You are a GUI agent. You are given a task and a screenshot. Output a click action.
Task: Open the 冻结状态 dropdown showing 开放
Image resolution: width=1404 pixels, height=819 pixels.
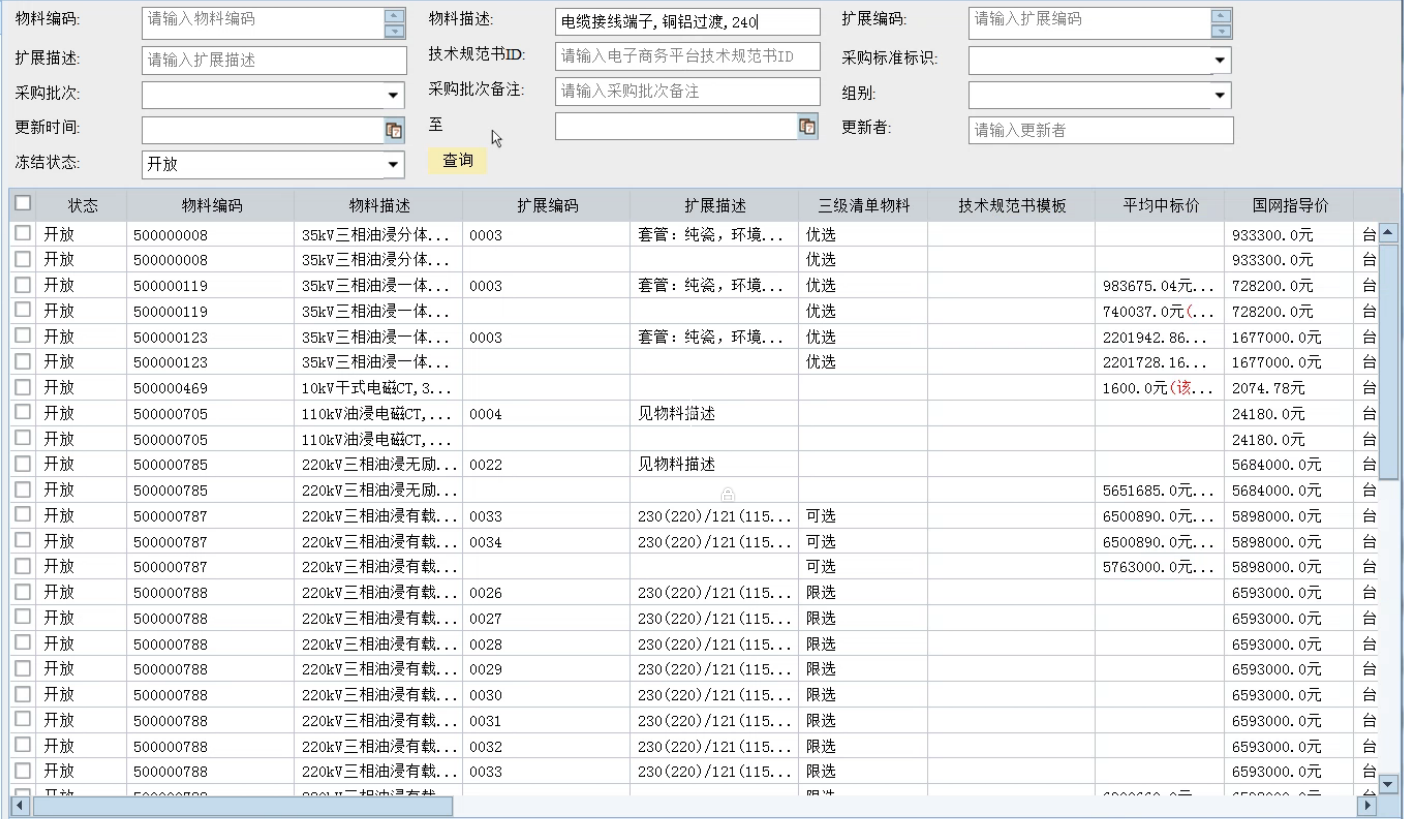pyautogui.click(x=393, y=166)
